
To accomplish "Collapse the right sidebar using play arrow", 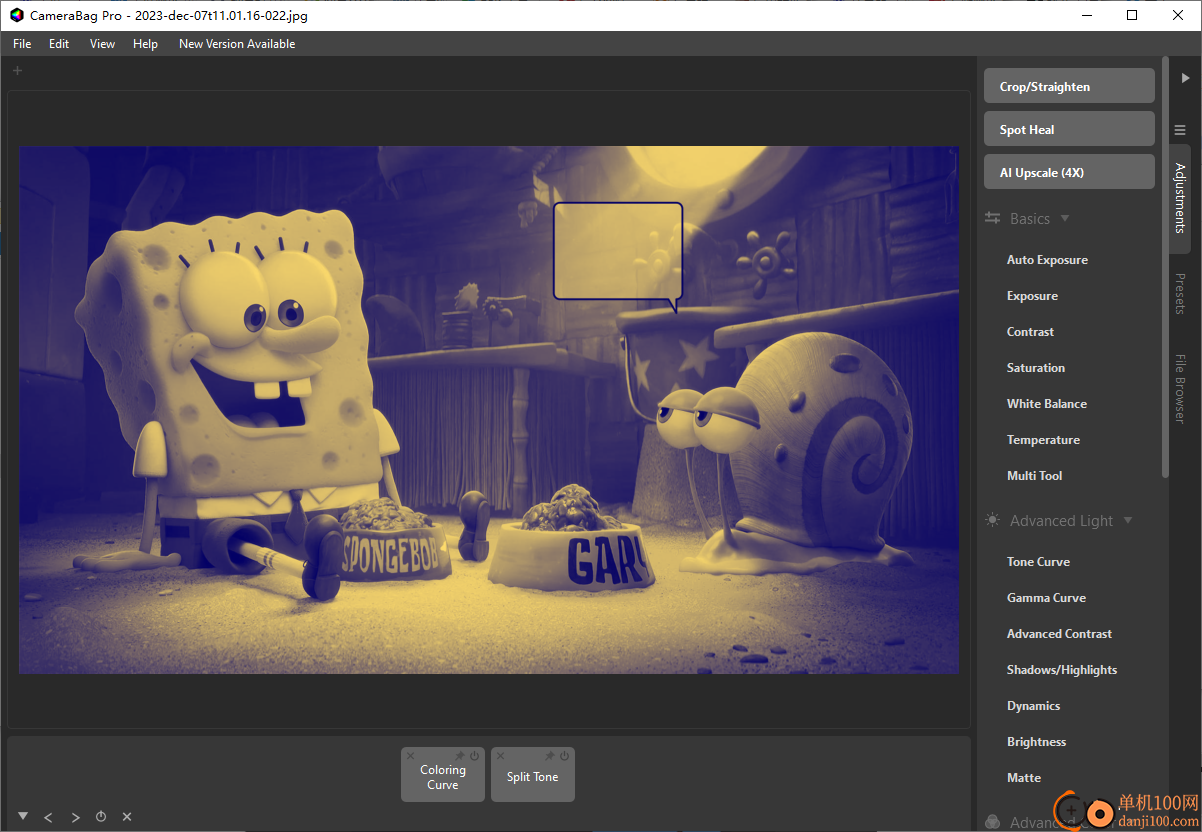I will point(1185,77).
